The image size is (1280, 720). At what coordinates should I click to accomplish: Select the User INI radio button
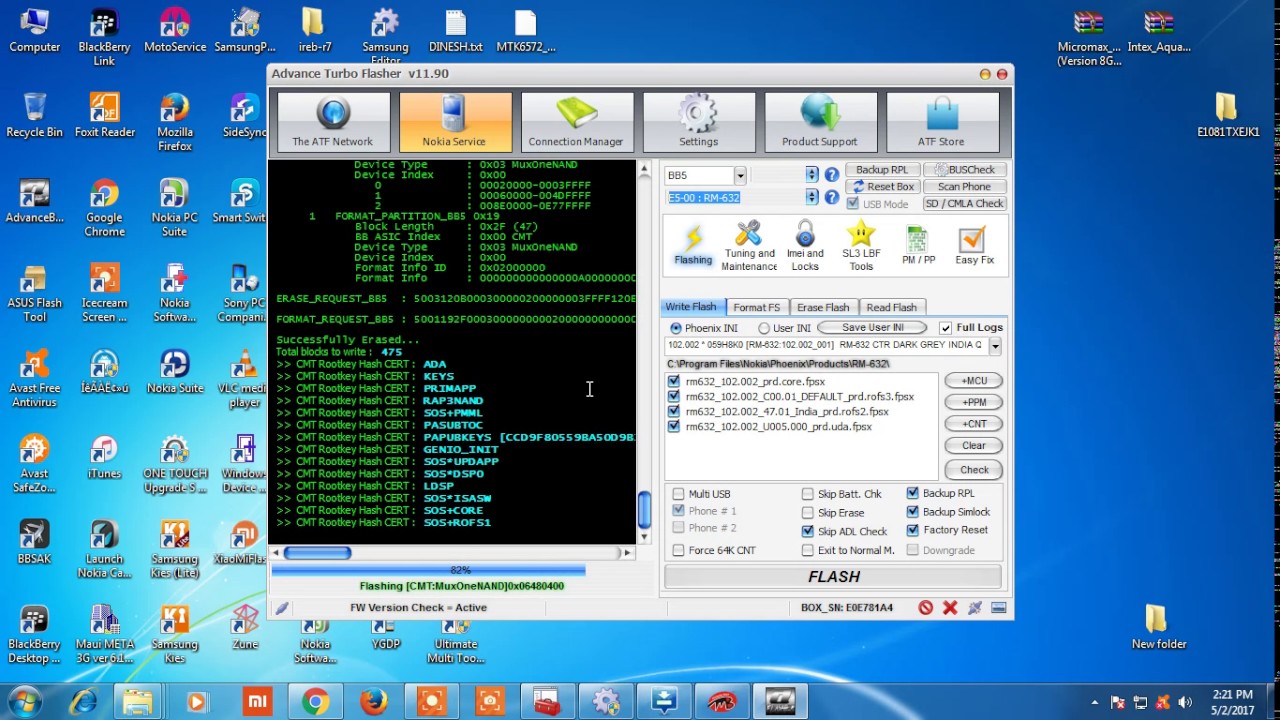[x=764, y=328]
